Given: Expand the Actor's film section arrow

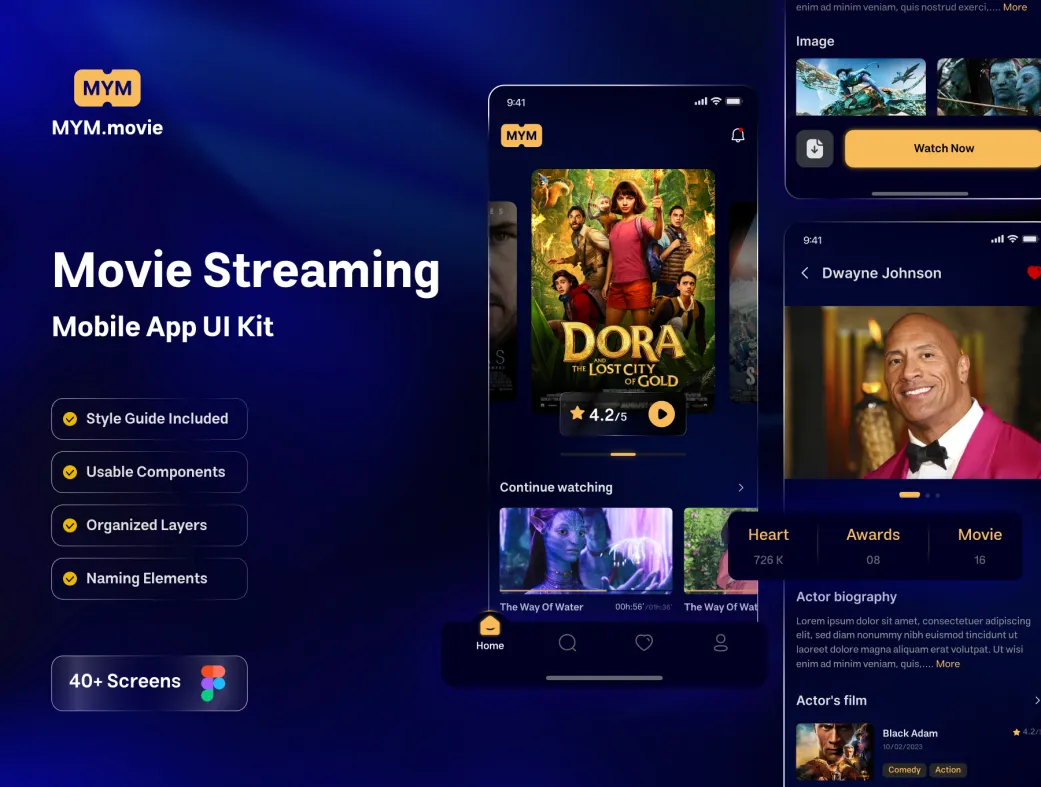Looking at the screenshot, I should (1036, 700).
